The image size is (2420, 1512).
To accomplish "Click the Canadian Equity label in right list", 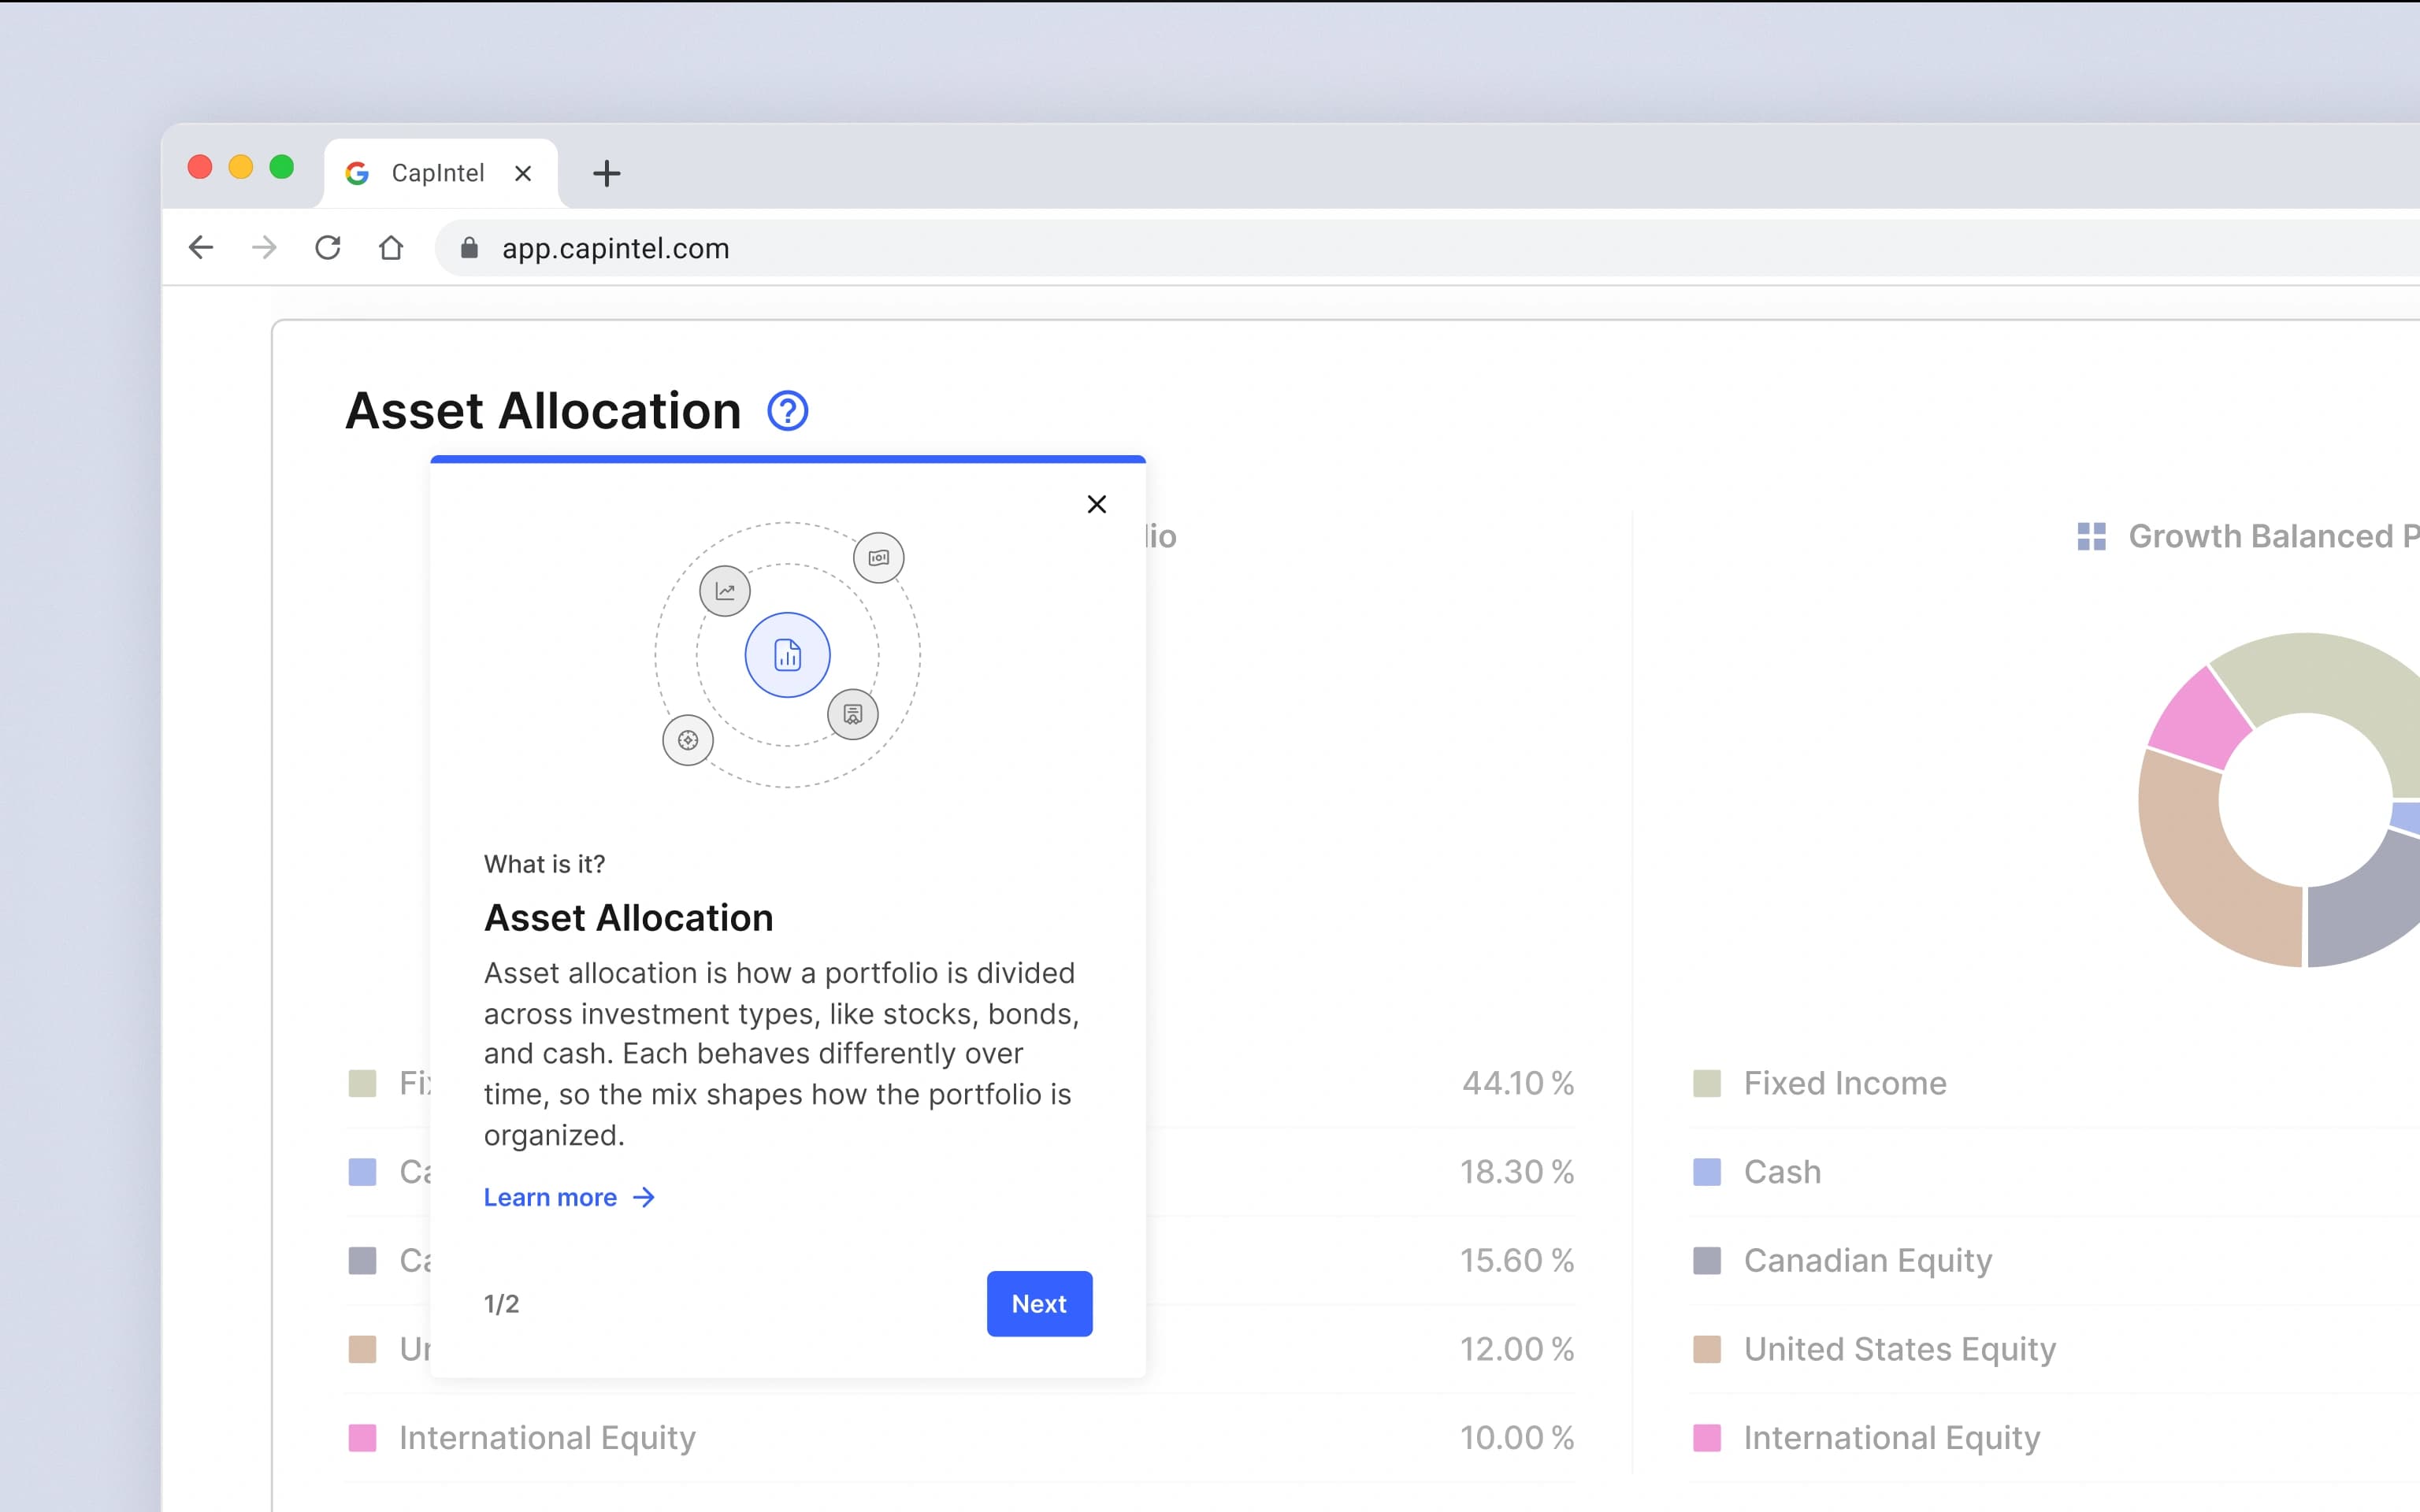I will [1868, 1261].
